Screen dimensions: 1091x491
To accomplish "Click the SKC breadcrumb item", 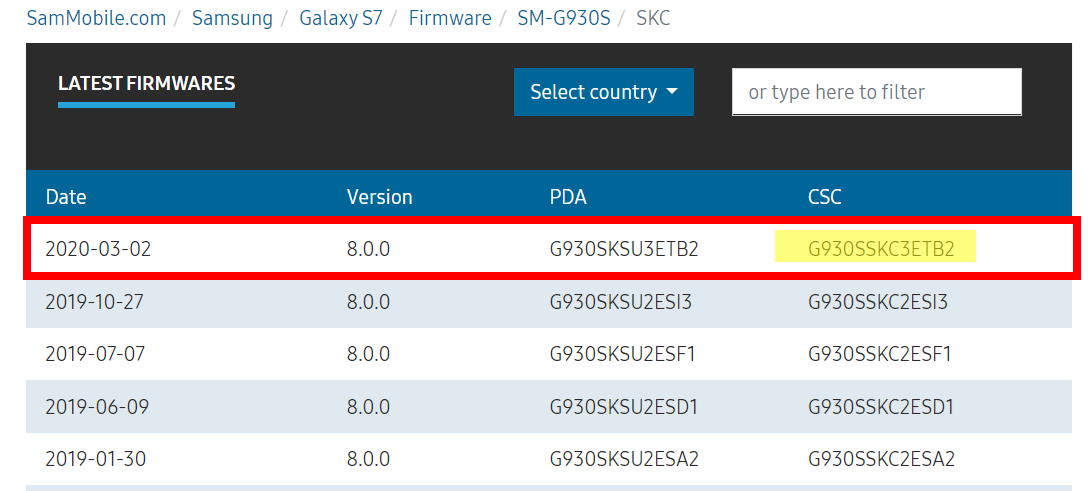I will pyautogui.click(x=653, y=17).
